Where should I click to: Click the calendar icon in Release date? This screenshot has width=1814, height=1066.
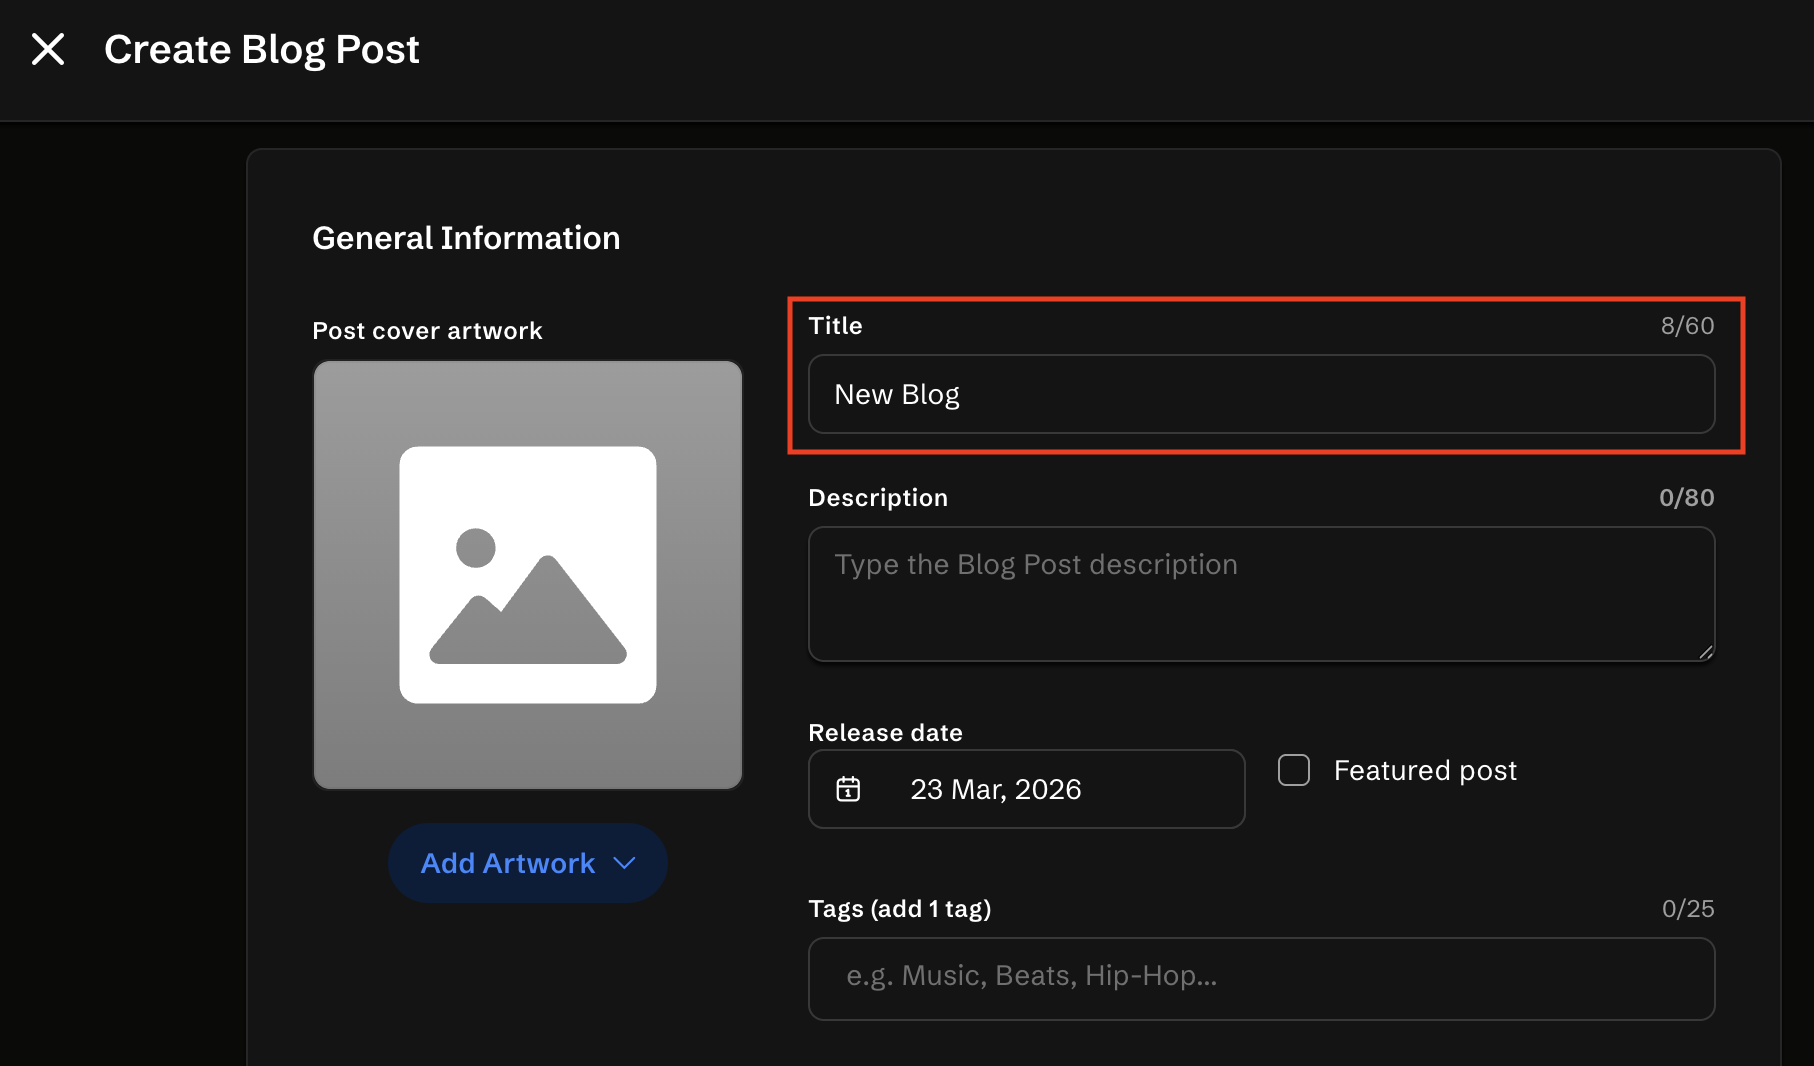[x=848, y=789]
